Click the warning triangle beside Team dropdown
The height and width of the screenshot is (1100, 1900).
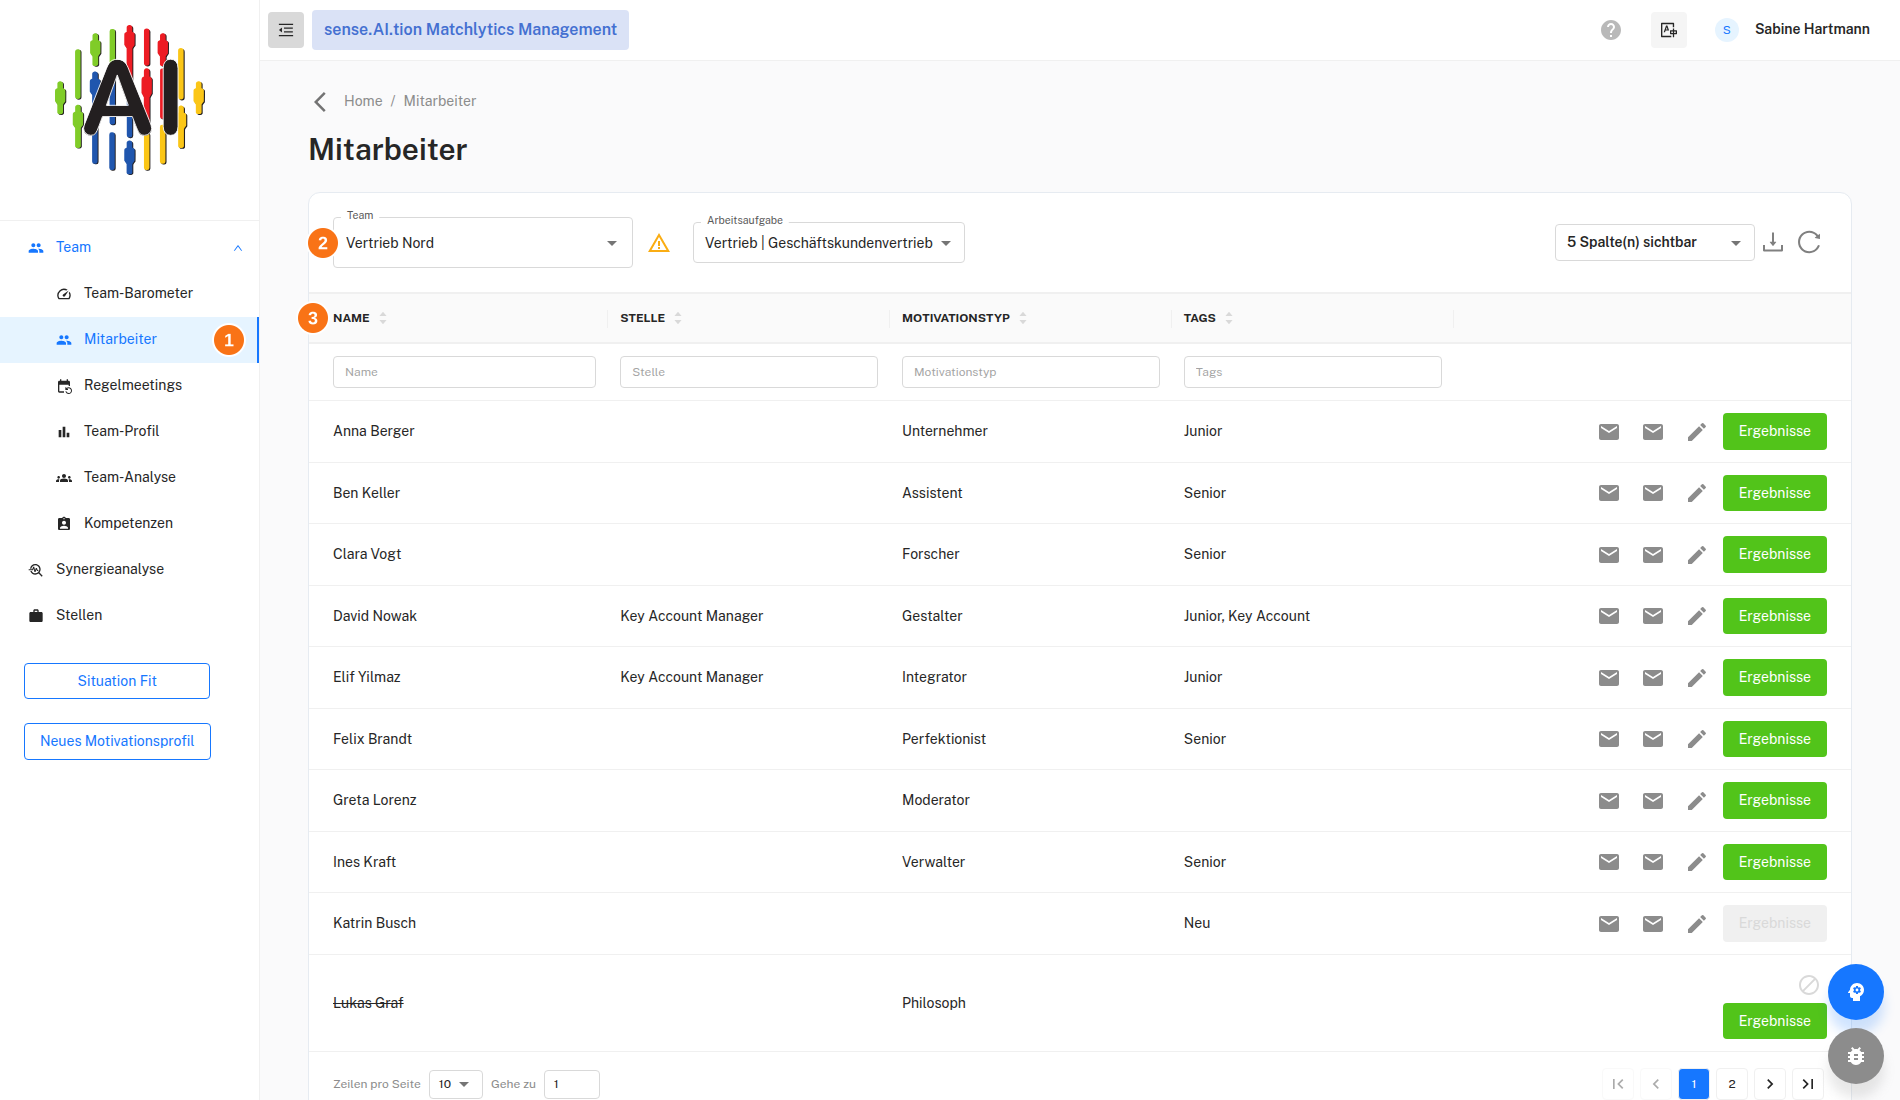click(x=659, y=243)
